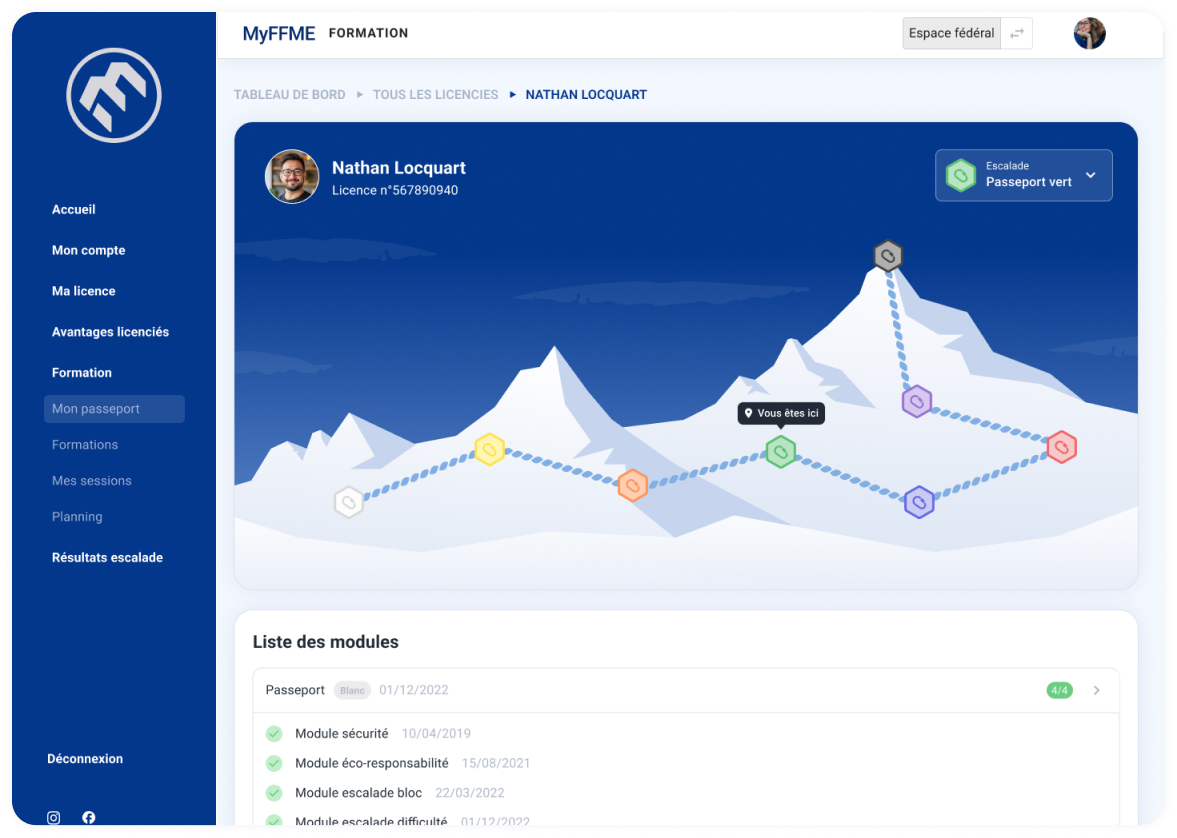Select the orange passport hexagon marker
Viewport: 1177px width, 838px height.
(632, 486)
